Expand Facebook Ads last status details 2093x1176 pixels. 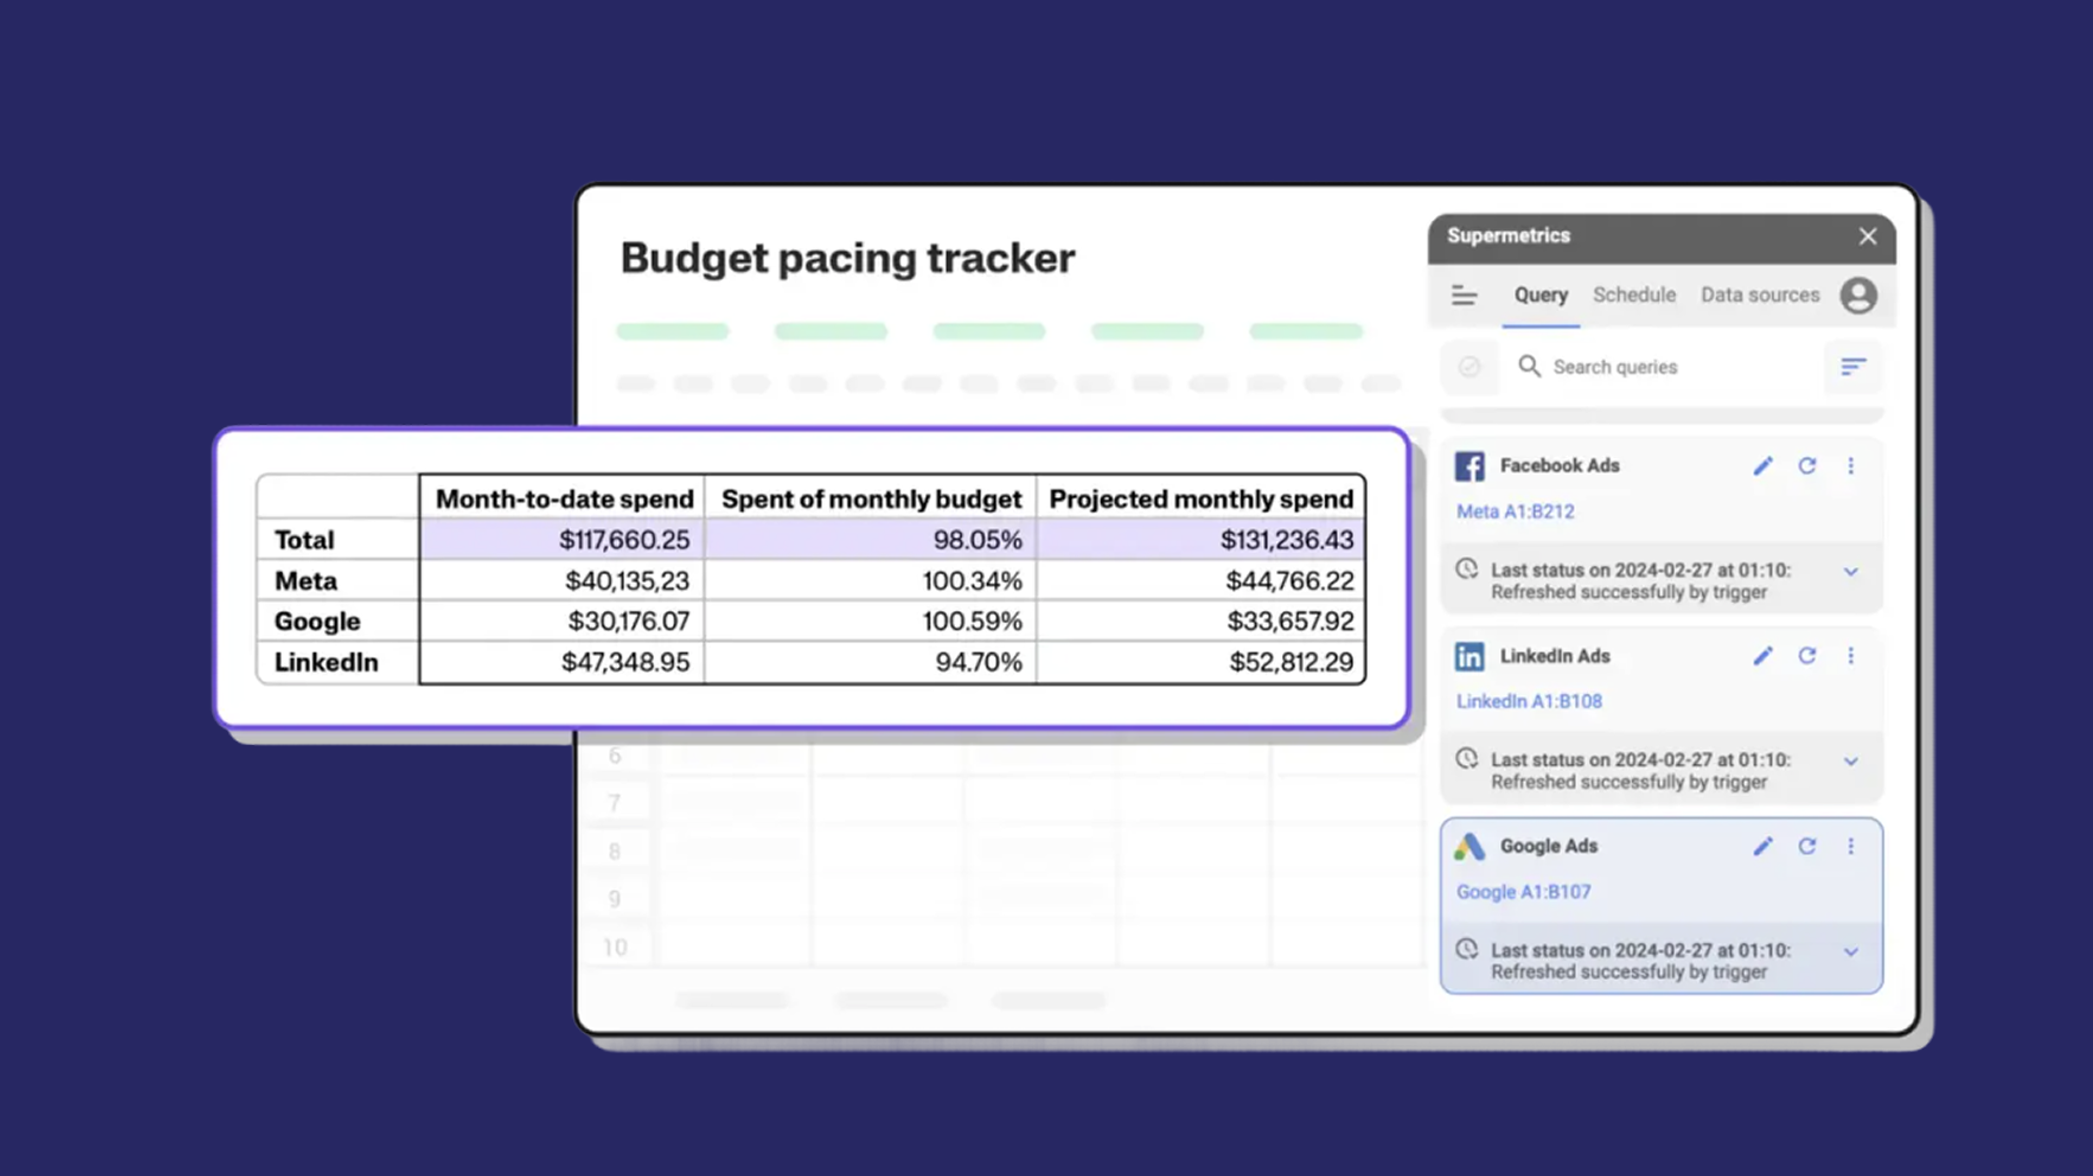click(1850, 572)
